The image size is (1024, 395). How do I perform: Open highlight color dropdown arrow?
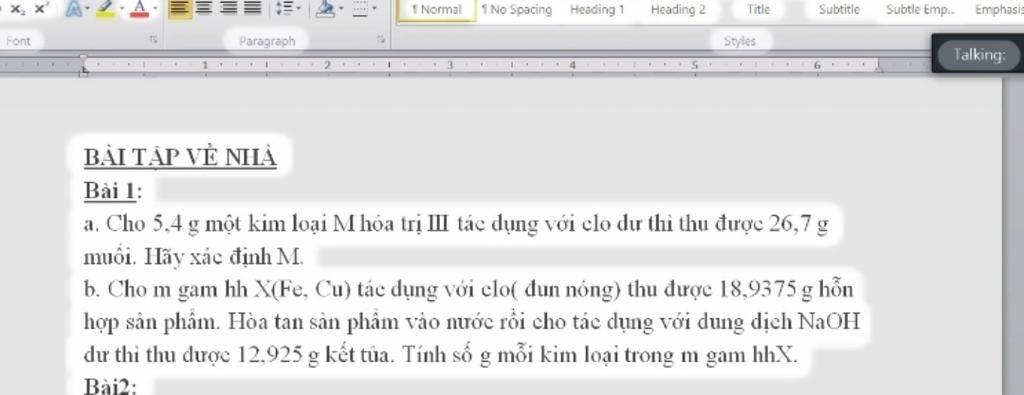(122, 8)
